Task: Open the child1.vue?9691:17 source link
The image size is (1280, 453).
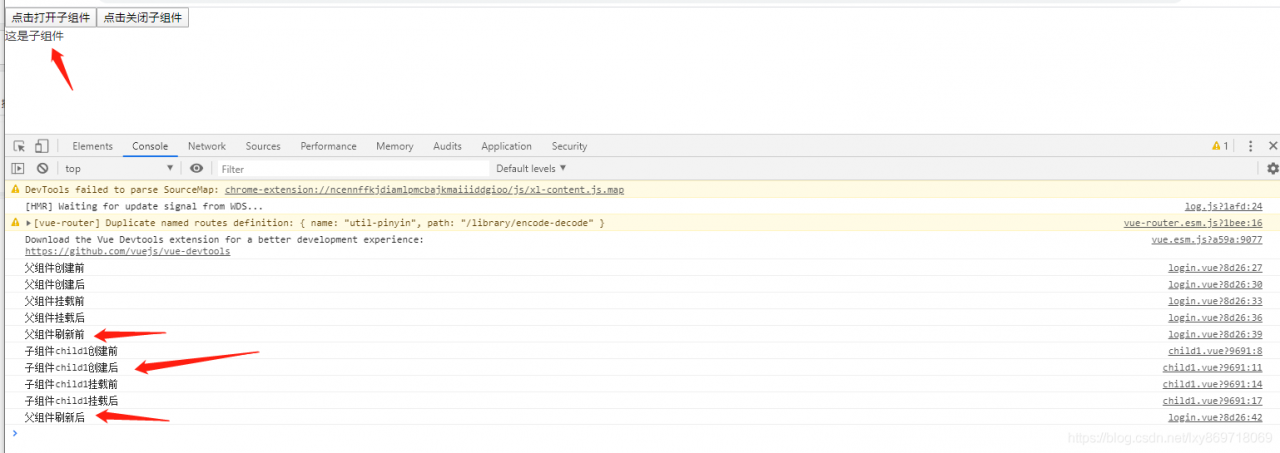Action: (x=1212, y=400)
